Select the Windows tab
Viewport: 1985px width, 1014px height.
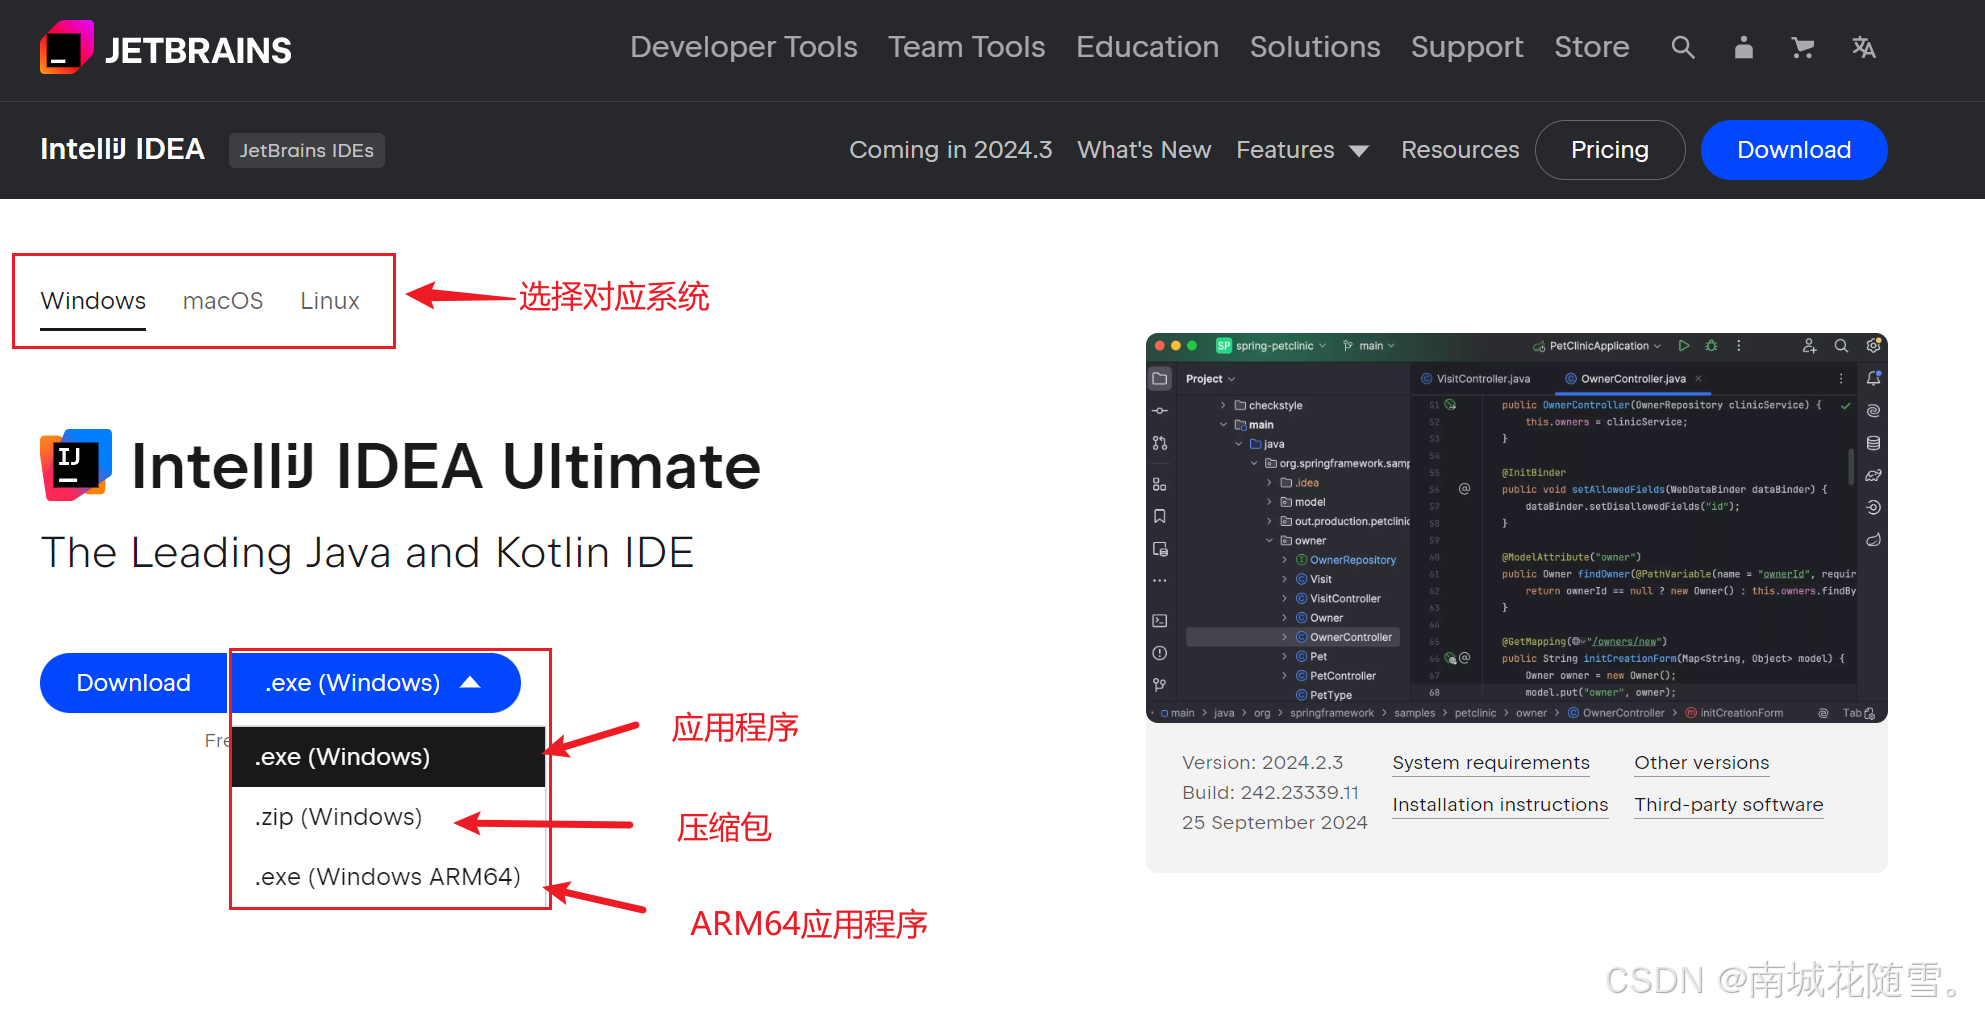click(x=93, y=301)
